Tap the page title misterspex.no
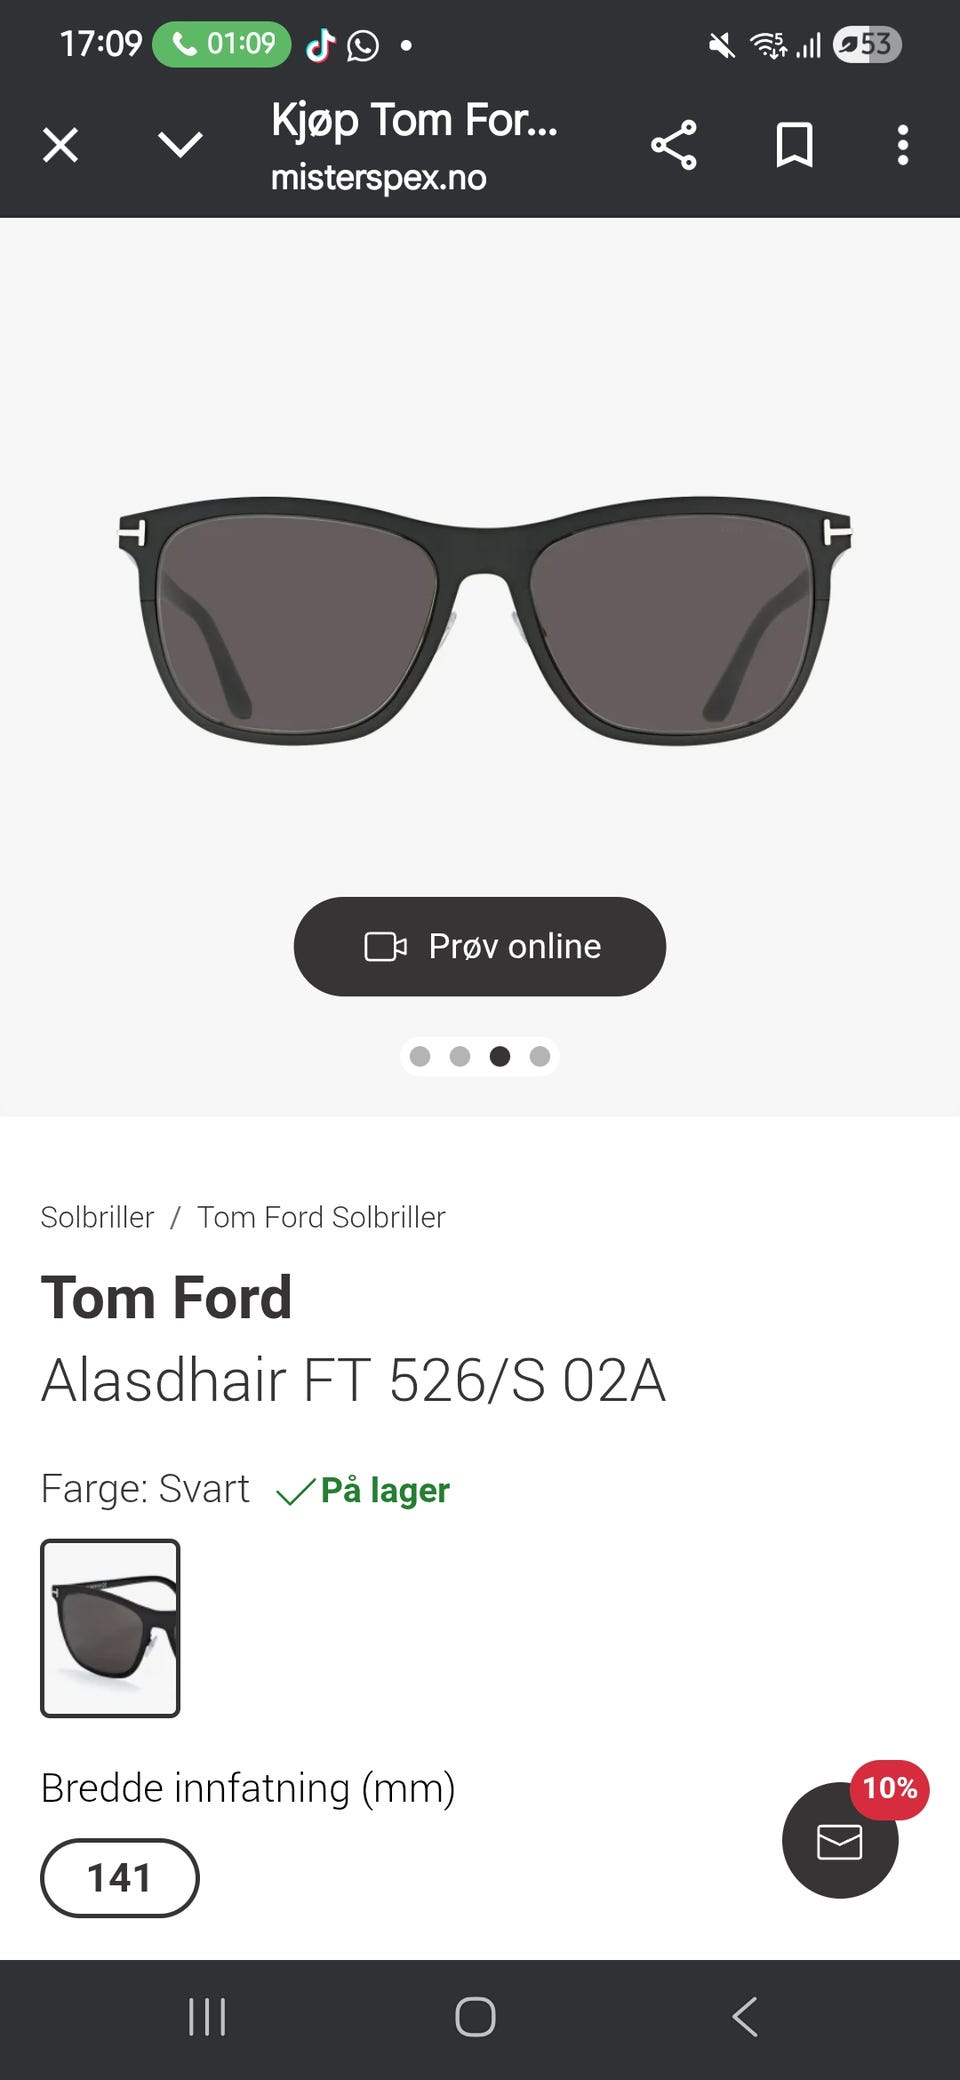The image size is (960, 2080). pos(414,146)
